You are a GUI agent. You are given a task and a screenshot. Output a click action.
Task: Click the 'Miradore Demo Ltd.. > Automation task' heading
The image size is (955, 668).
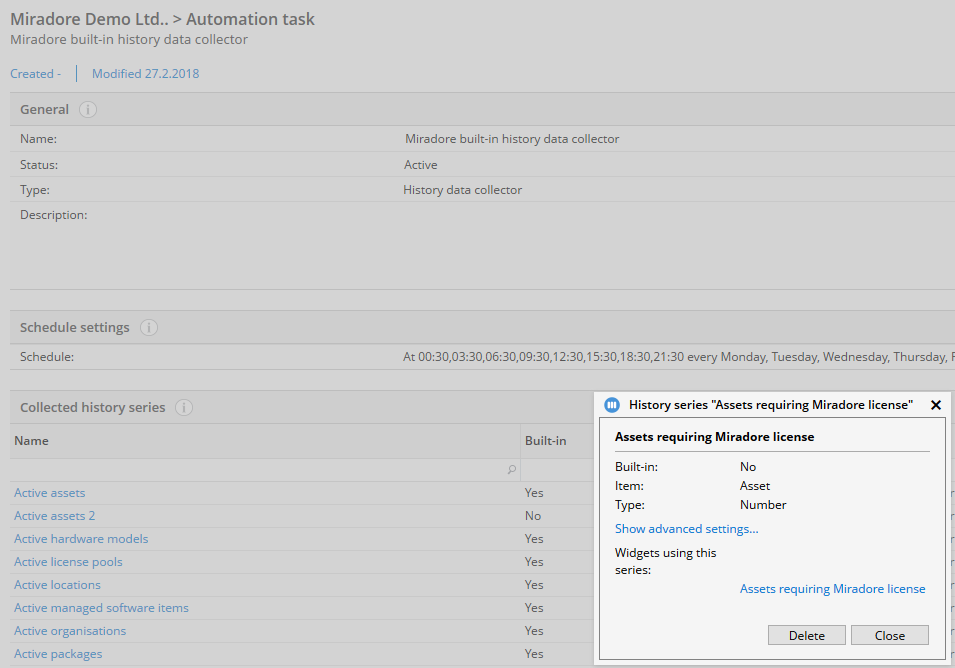[x=163, y=19]
